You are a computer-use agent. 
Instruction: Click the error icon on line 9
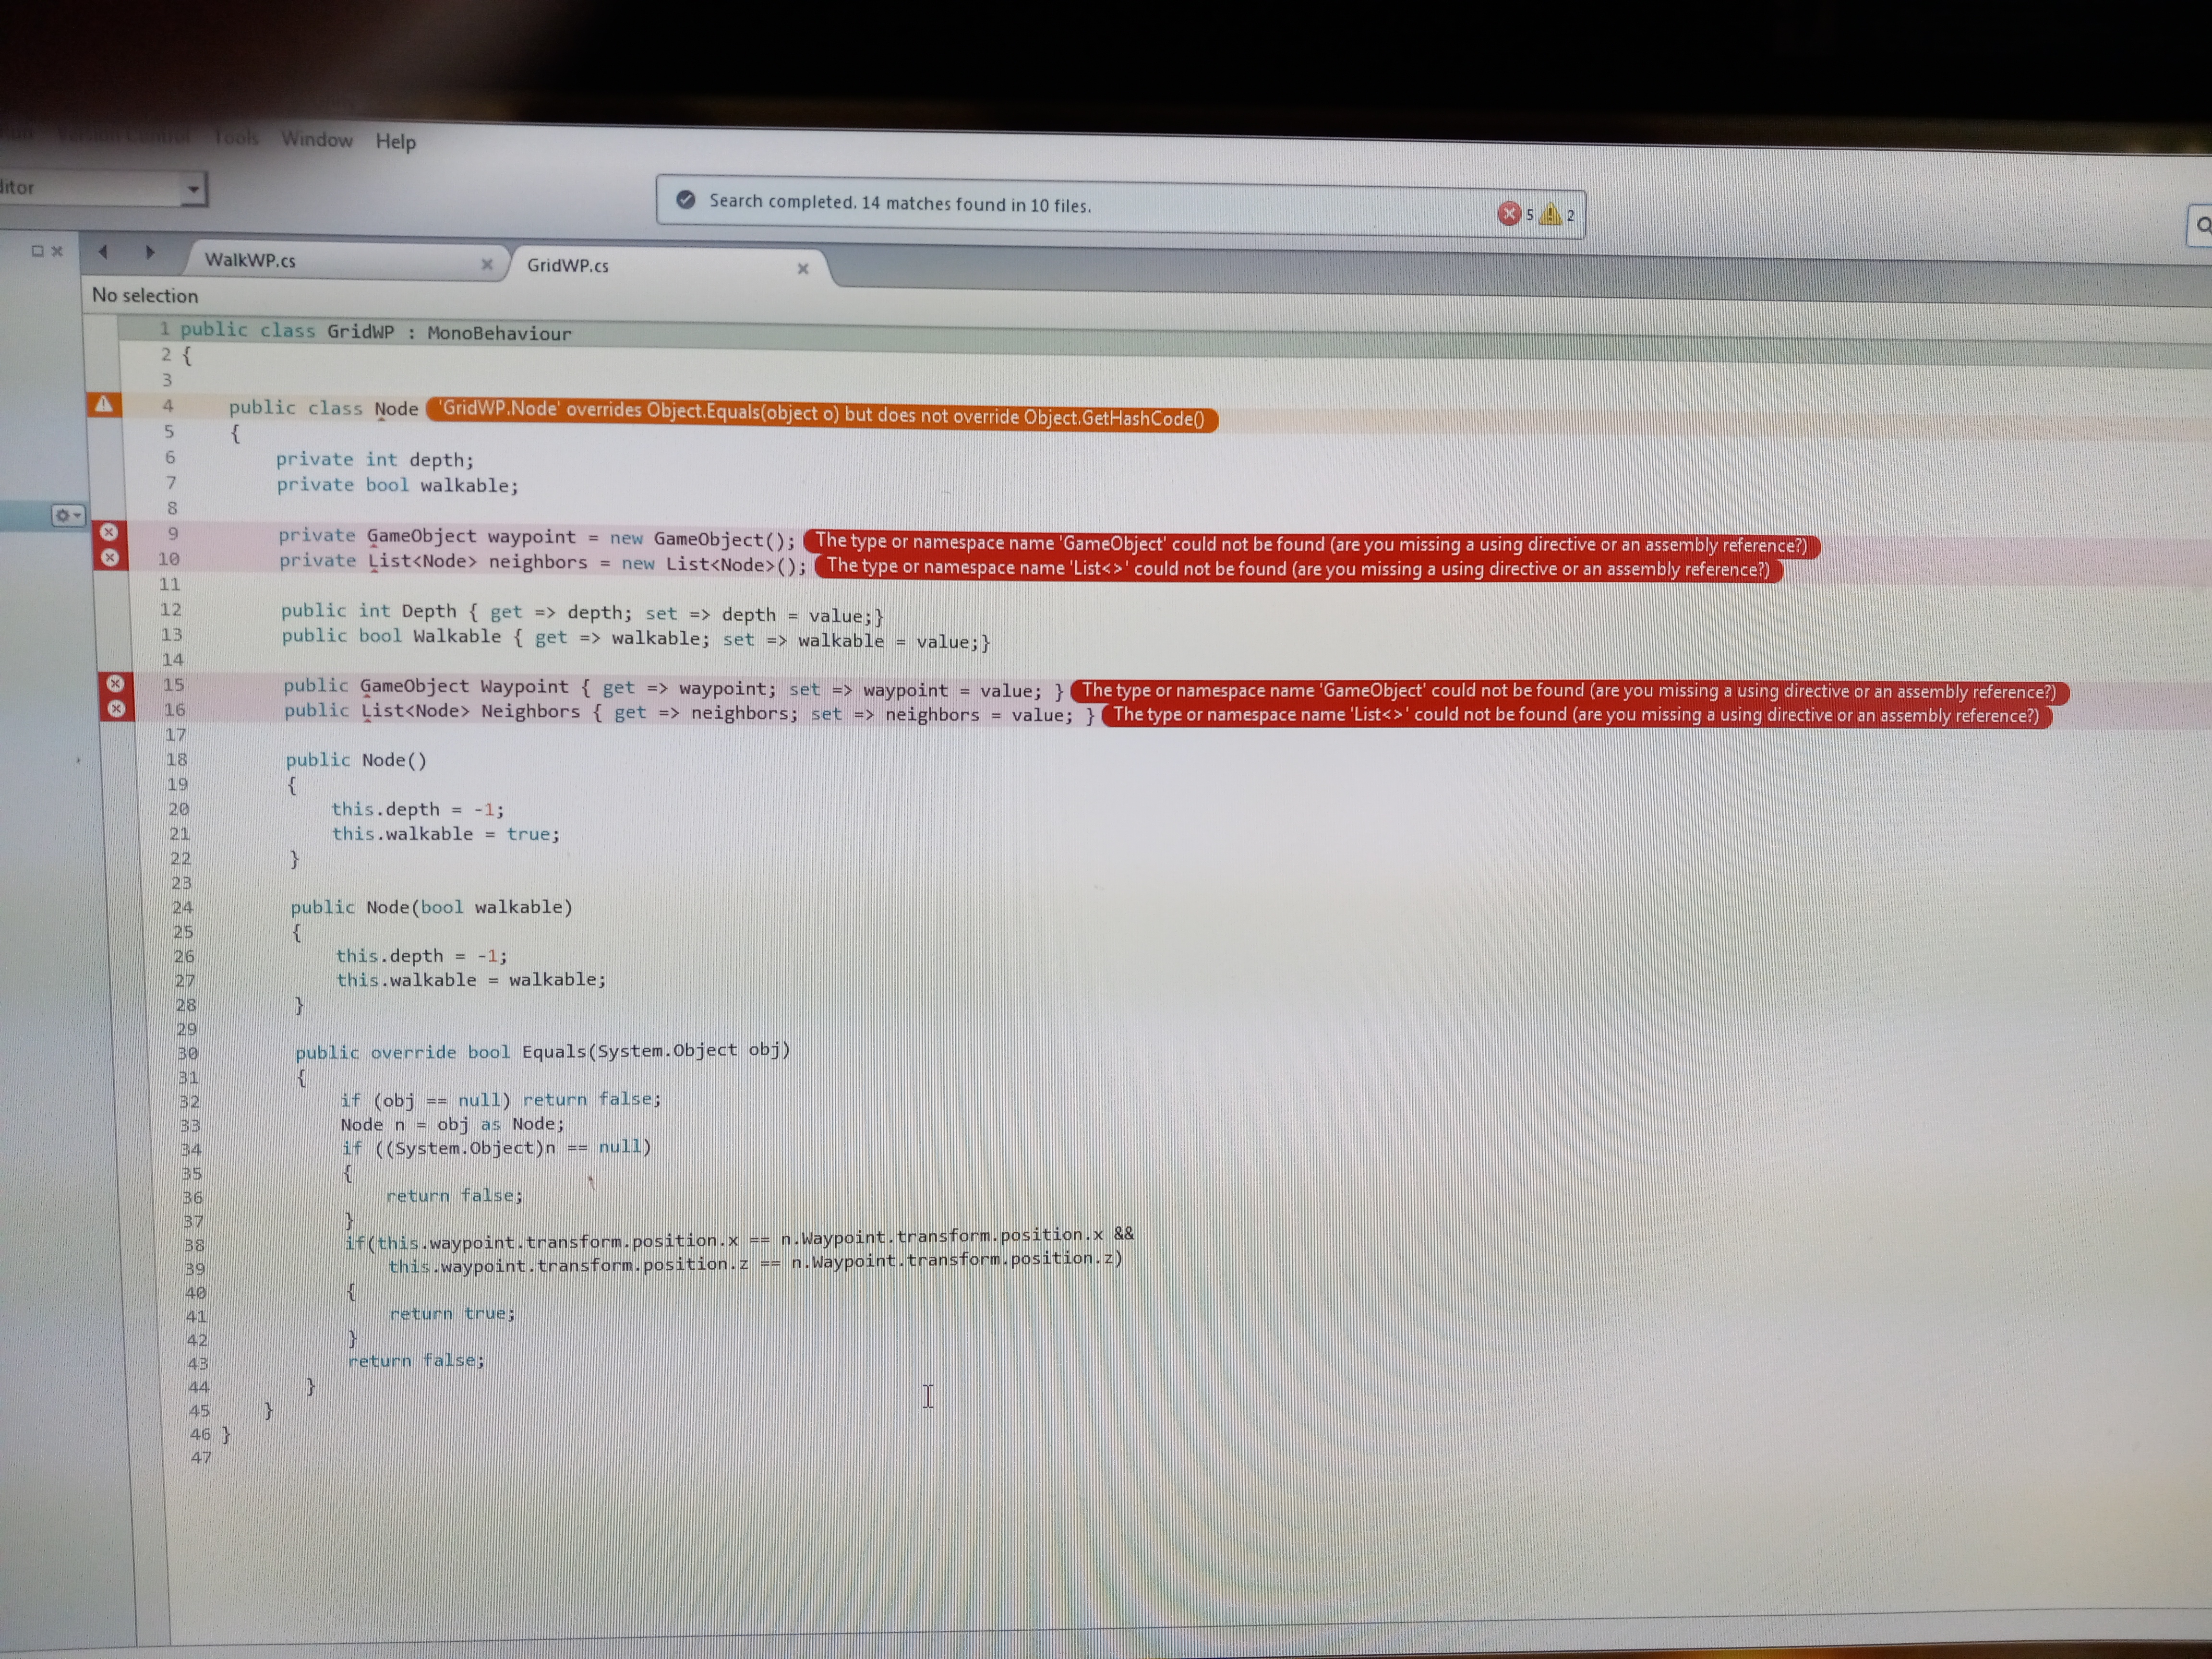pos(110,532)
